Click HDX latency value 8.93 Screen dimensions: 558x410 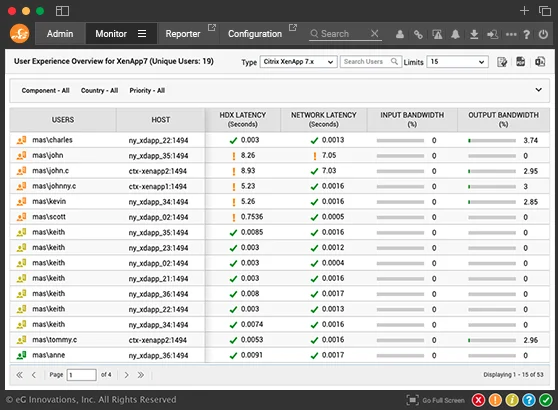[x=248, y=171]
